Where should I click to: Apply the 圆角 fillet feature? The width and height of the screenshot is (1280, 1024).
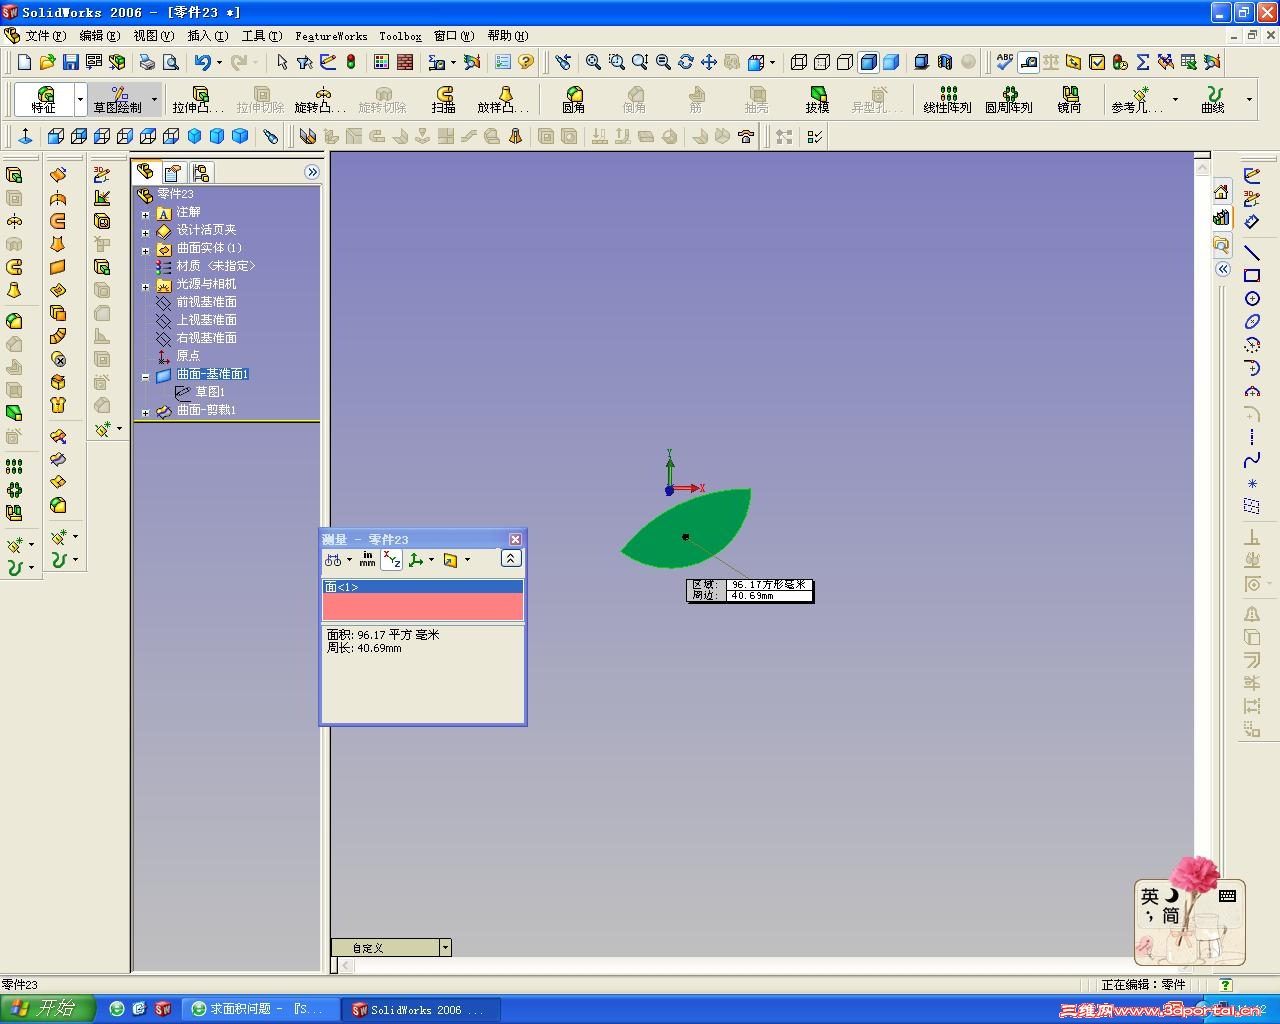click(x=573, y=99)
